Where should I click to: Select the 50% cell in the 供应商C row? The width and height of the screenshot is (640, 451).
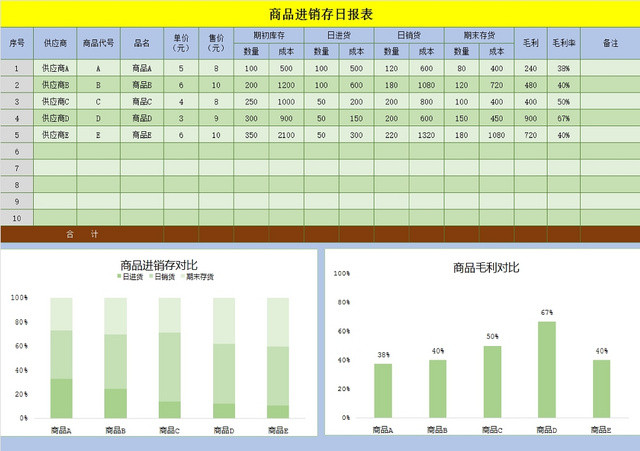(x=564, y=102)
